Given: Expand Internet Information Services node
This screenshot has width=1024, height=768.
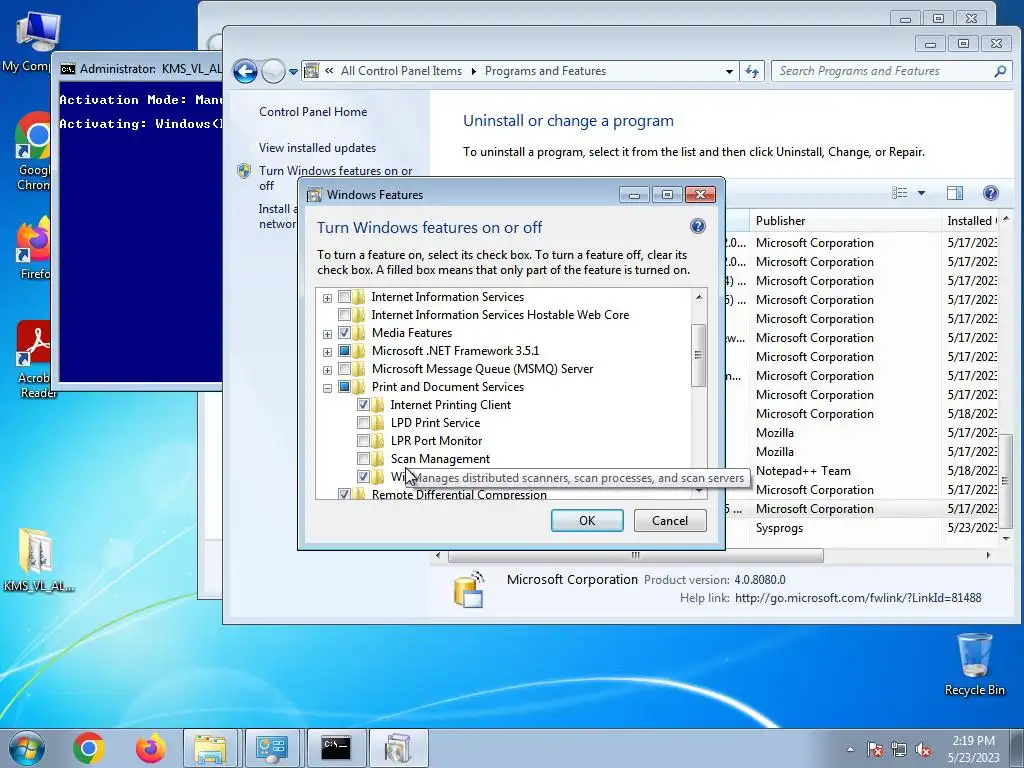Looking at the screenshot, I should pyautogui.click(x=327, y=298).
